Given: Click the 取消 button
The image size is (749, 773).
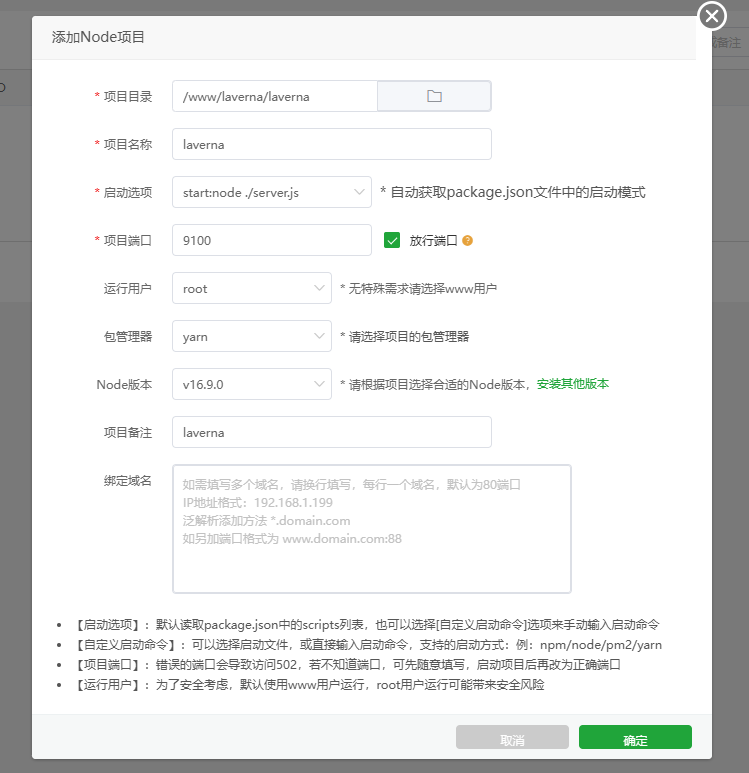Looking at the screenshot, I should tap(512, 737).
